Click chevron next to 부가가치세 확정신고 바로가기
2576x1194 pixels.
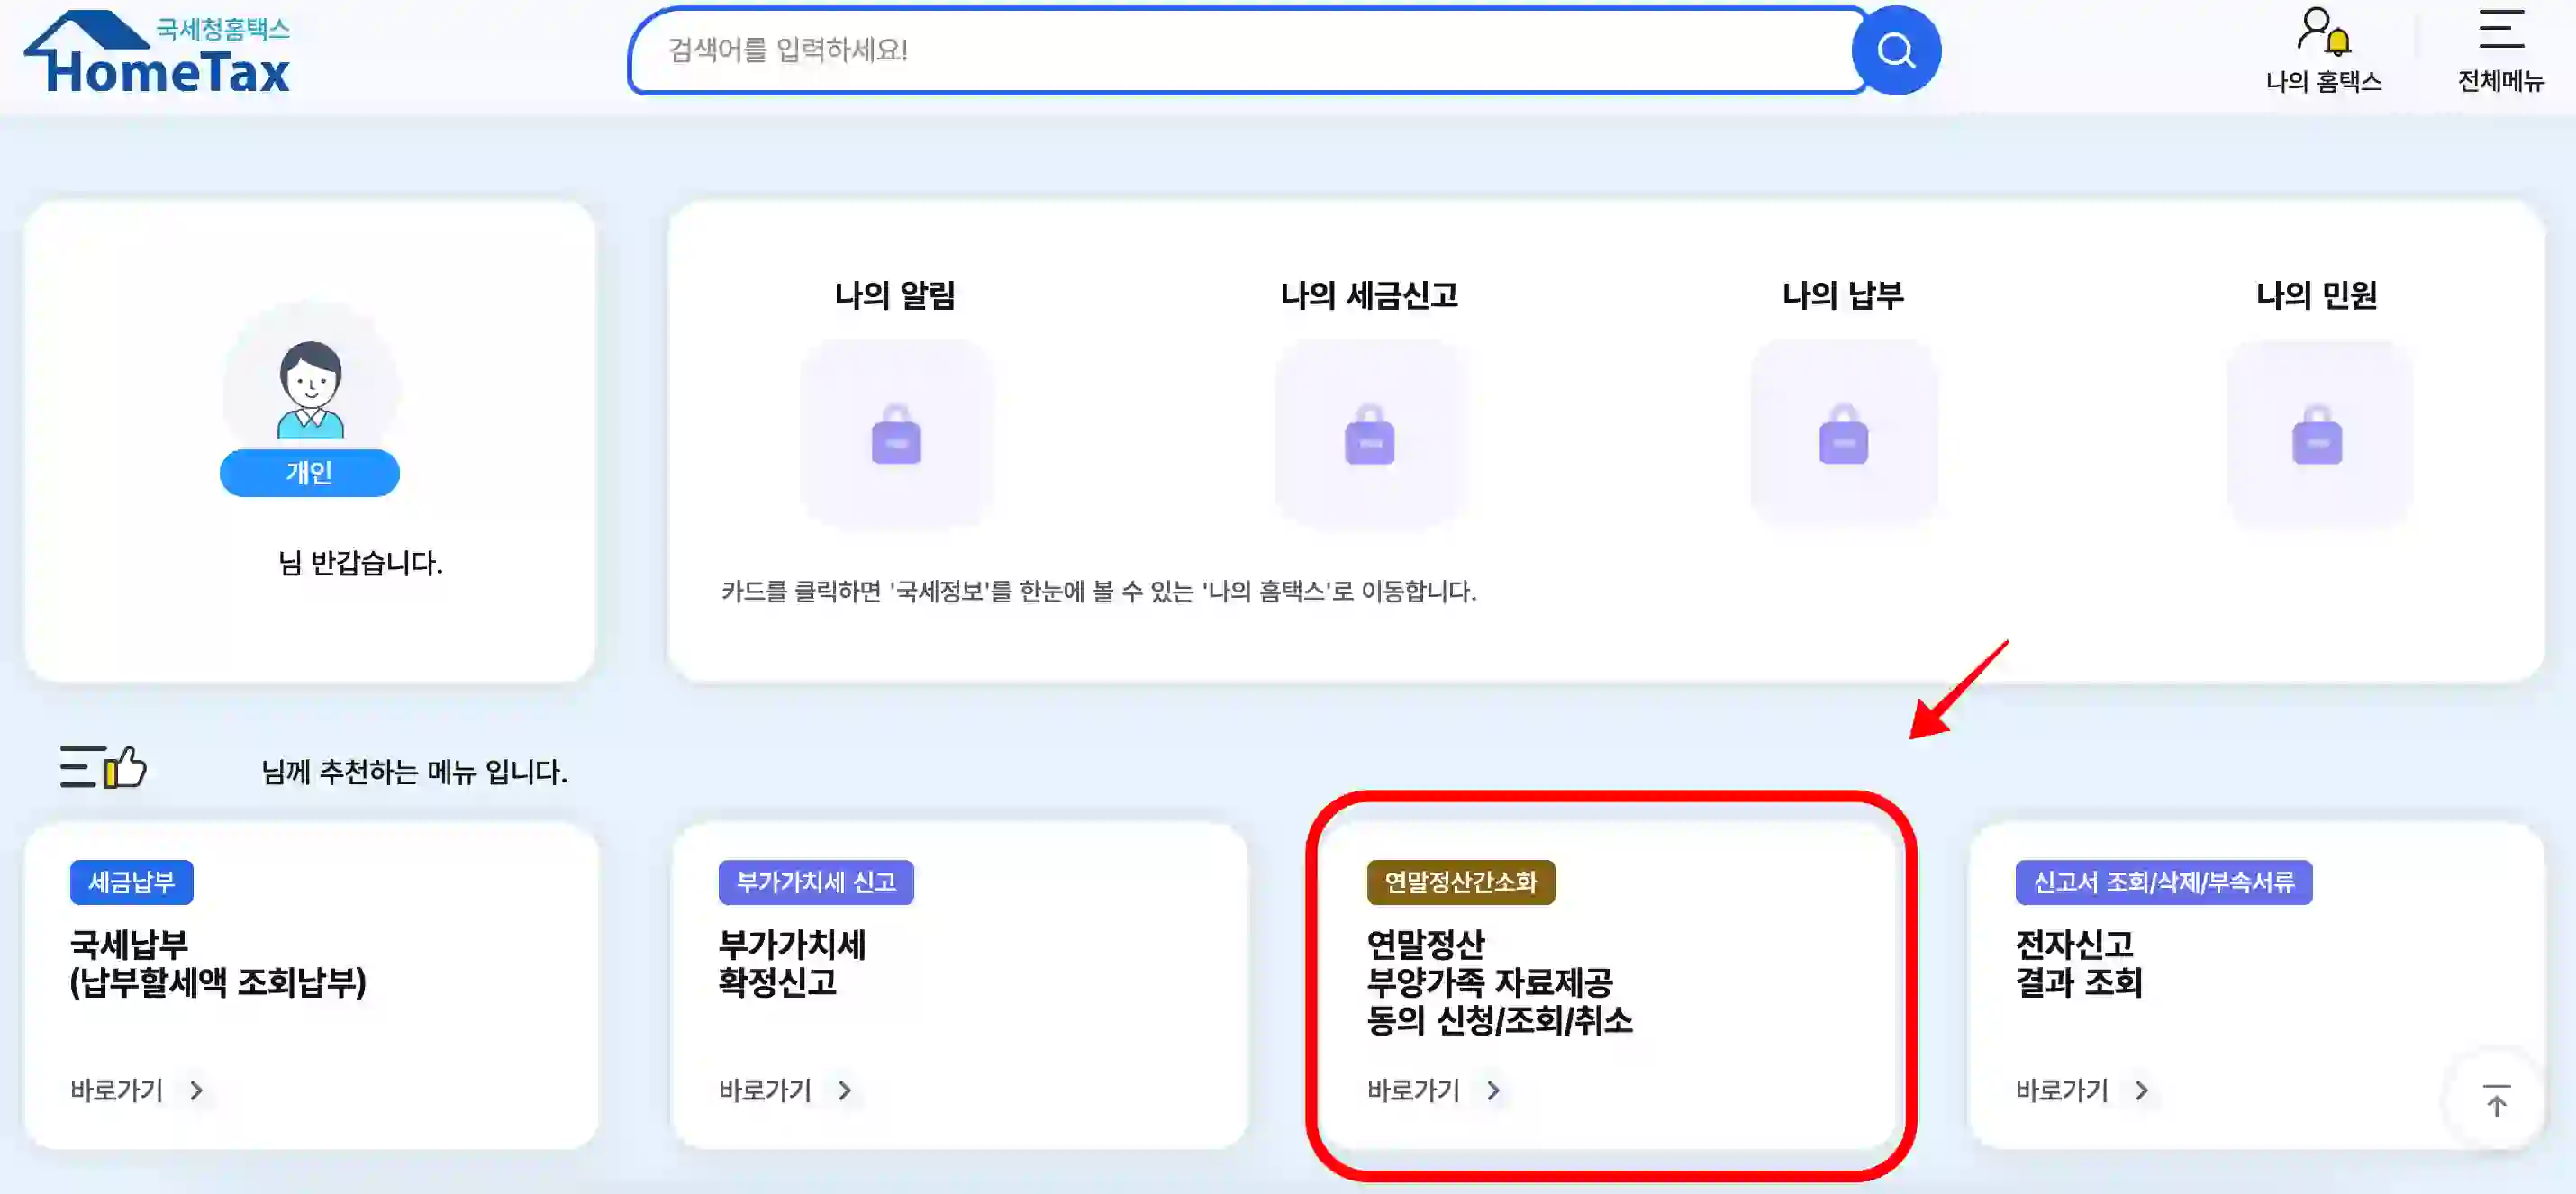tap(845, 1090)
